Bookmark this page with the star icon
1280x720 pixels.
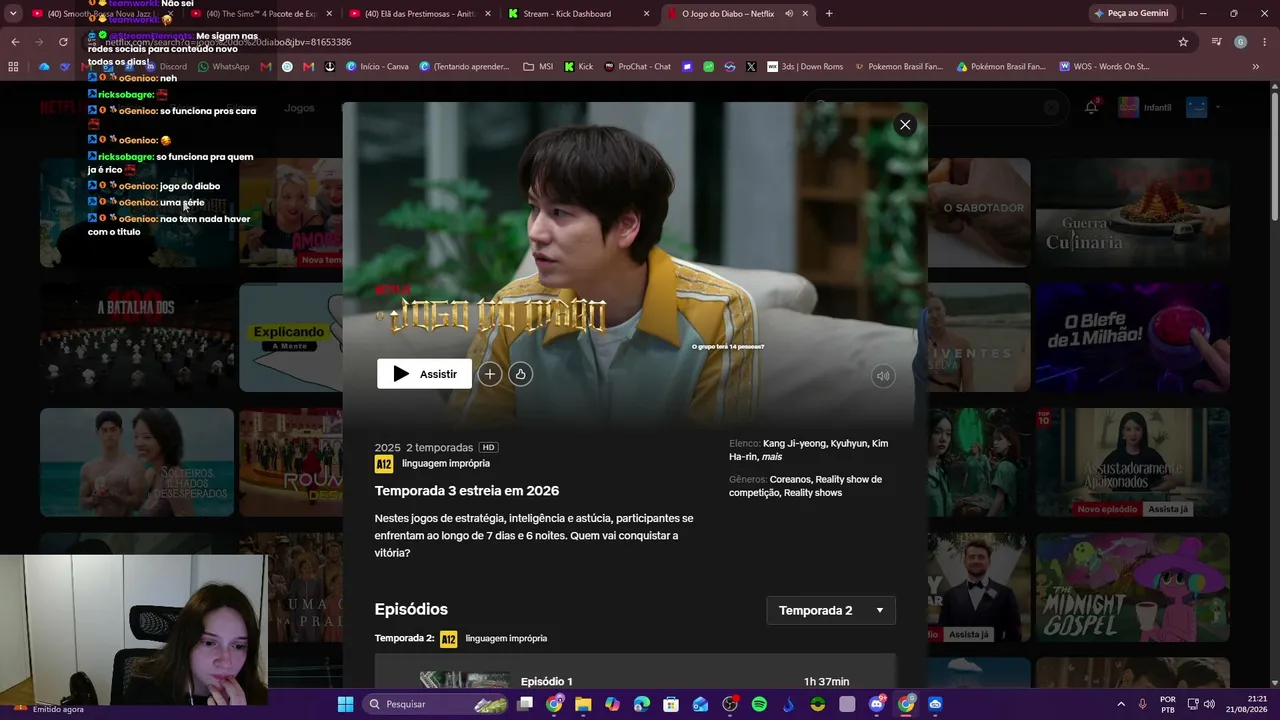click(1183, 42)
